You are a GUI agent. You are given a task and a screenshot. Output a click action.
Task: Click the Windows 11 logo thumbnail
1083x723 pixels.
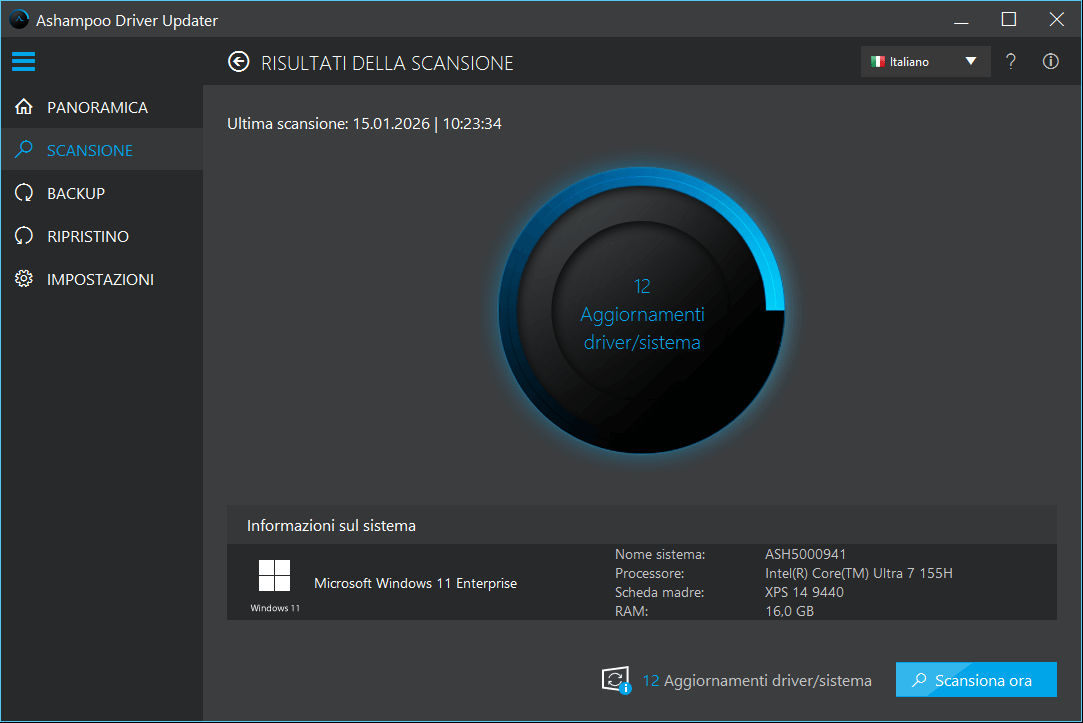click(274, 576)
